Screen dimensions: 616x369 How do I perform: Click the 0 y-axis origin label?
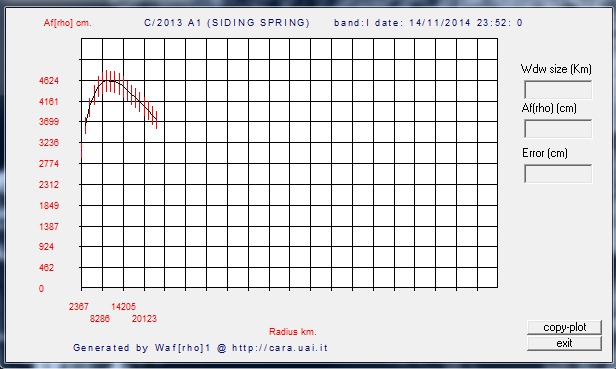[x=41, y=288]
